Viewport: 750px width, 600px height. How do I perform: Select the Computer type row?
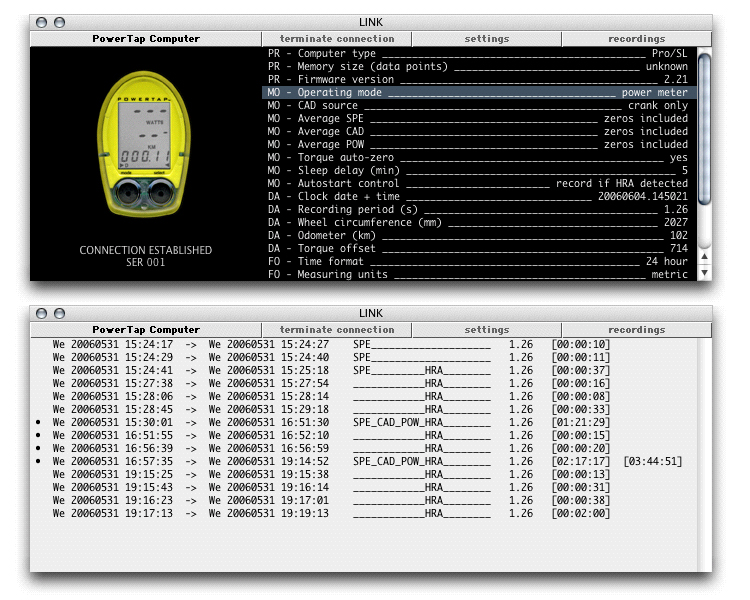479,54
